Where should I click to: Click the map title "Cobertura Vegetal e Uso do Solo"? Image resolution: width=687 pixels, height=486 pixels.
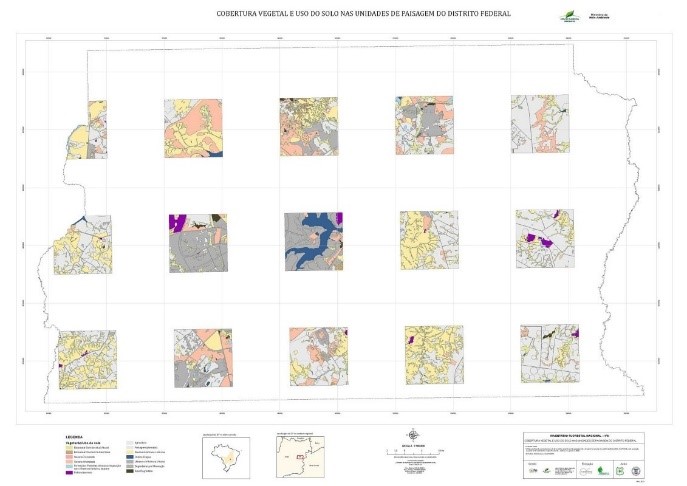(343, 15)
